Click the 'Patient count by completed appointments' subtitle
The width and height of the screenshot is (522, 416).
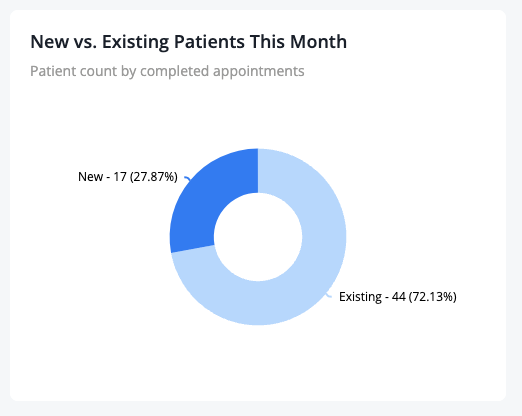click(x=167, y=71)
